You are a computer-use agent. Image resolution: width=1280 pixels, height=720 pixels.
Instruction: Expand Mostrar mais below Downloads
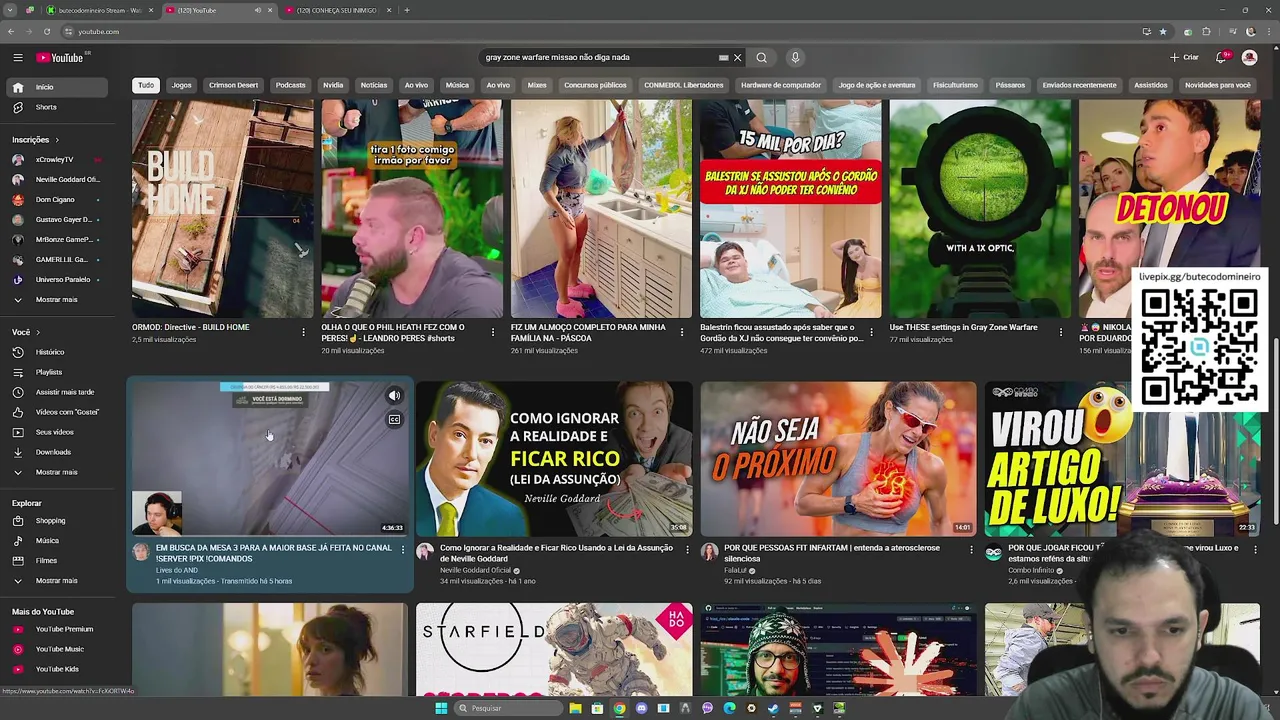click(56, 472)
